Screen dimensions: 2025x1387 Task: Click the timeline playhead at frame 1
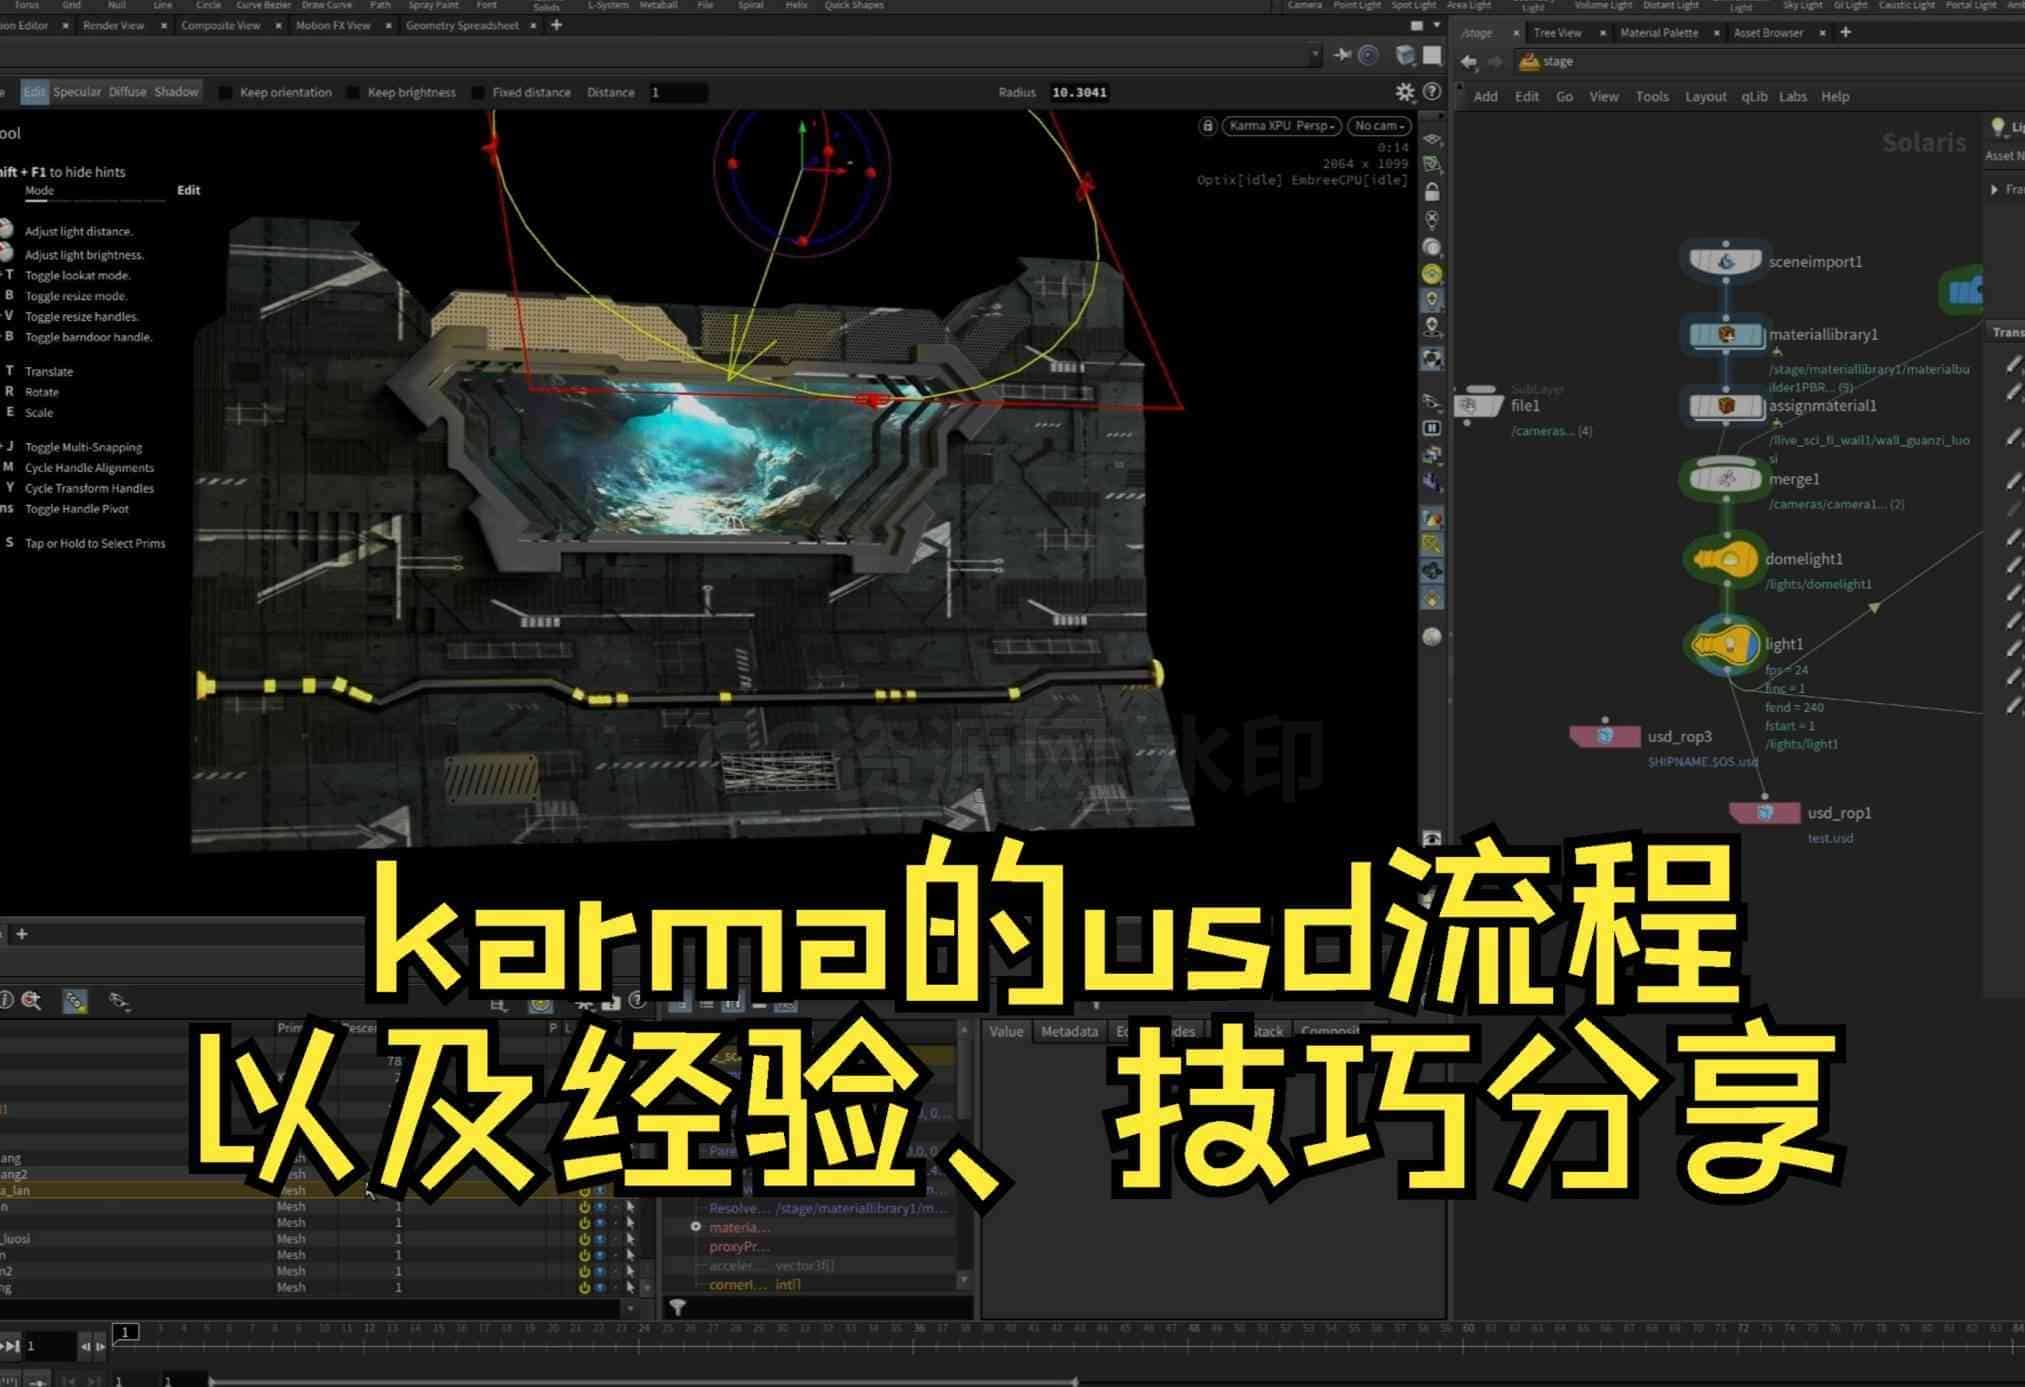click(125, 1332)
